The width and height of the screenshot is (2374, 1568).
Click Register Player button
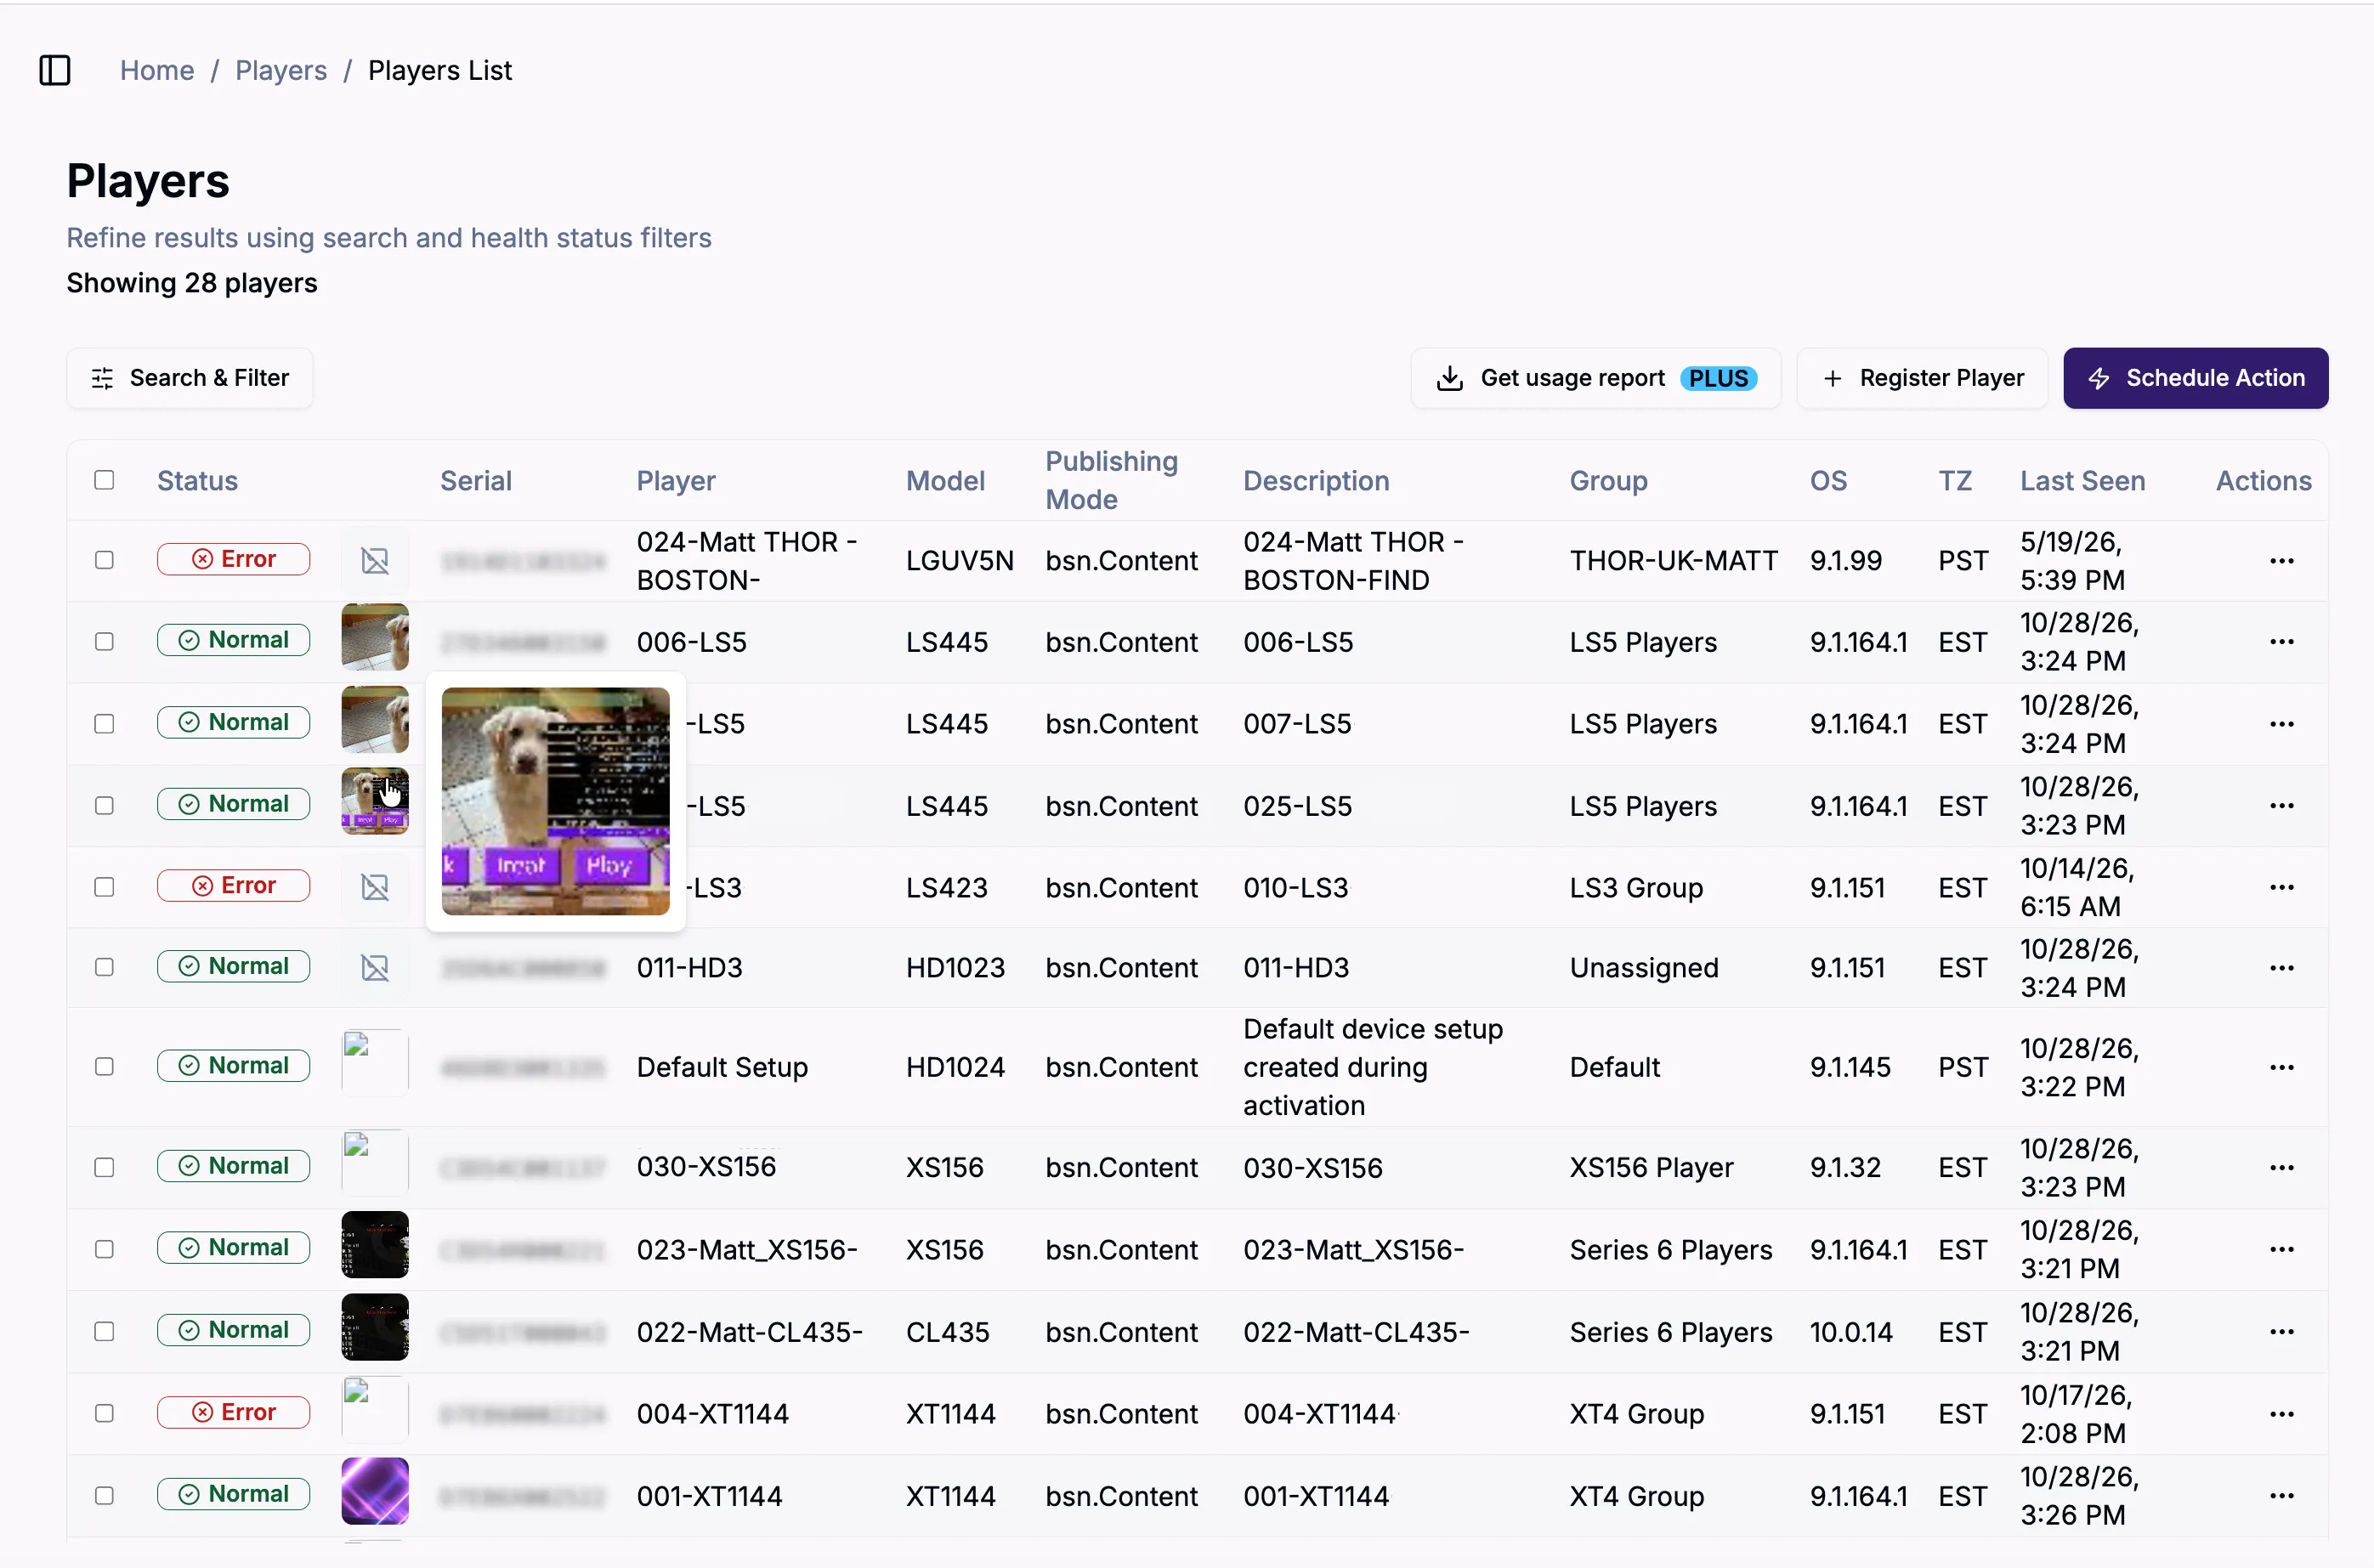1922,378
